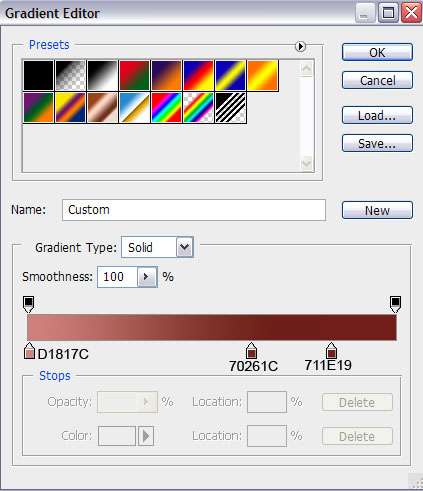Select the left opacity stop
423x491 pixels.
click(29, 304)
